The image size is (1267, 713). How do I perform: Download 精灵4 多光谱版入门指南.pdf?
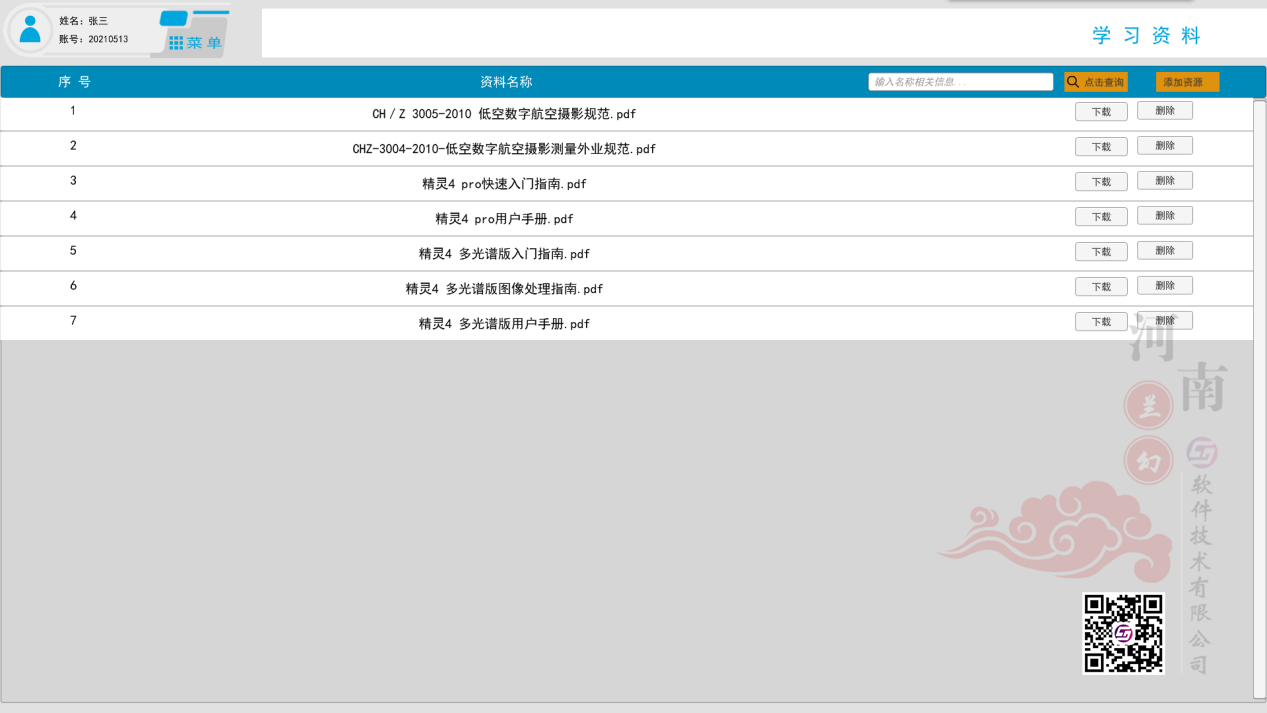[x=1100, y=251]
